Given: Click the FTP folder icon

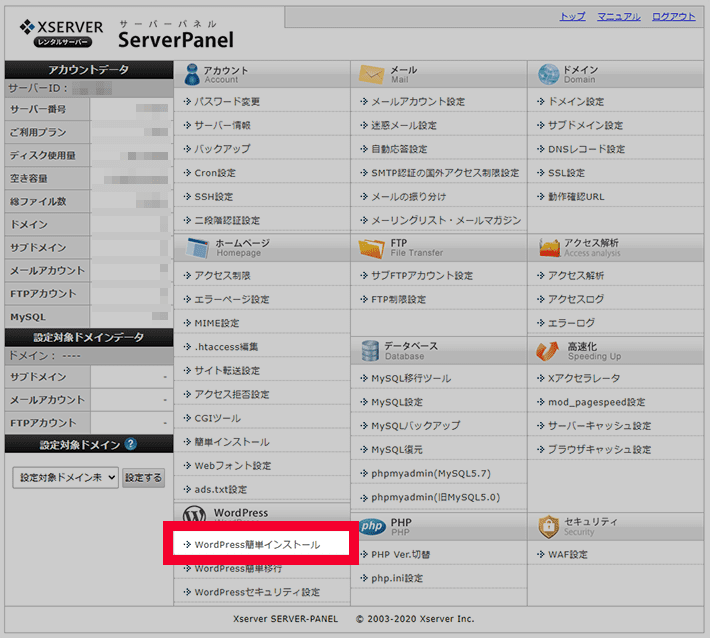Looking at the screenshot, I should click(x=371, y=248).
